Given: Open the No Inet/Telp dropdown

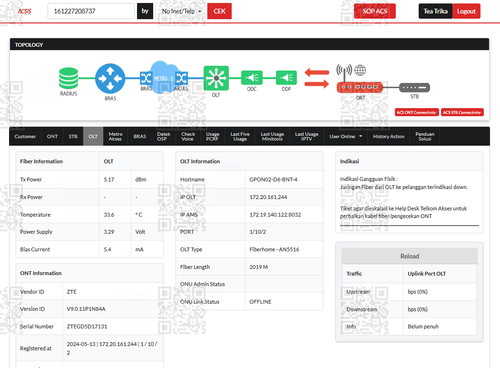Looking at the screenshot, I should click(x=181, y=11).
